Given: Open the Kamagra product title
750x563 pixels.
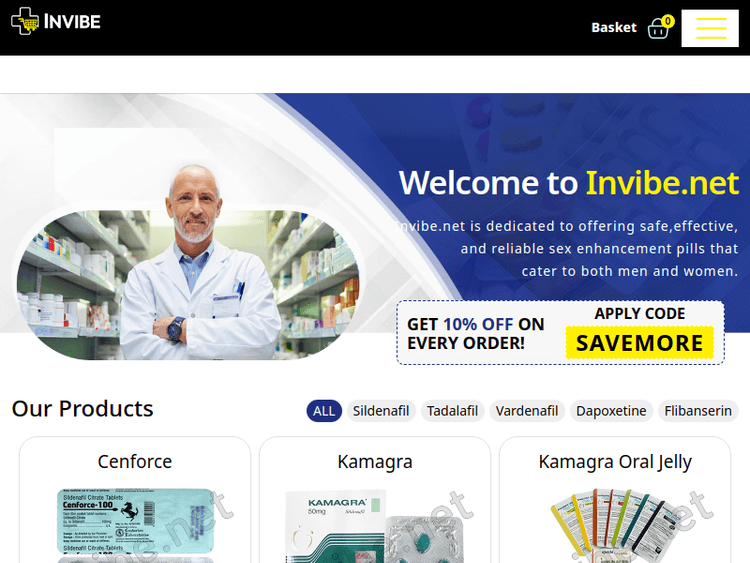Looking at the screenshot, I should click(375, 462).
